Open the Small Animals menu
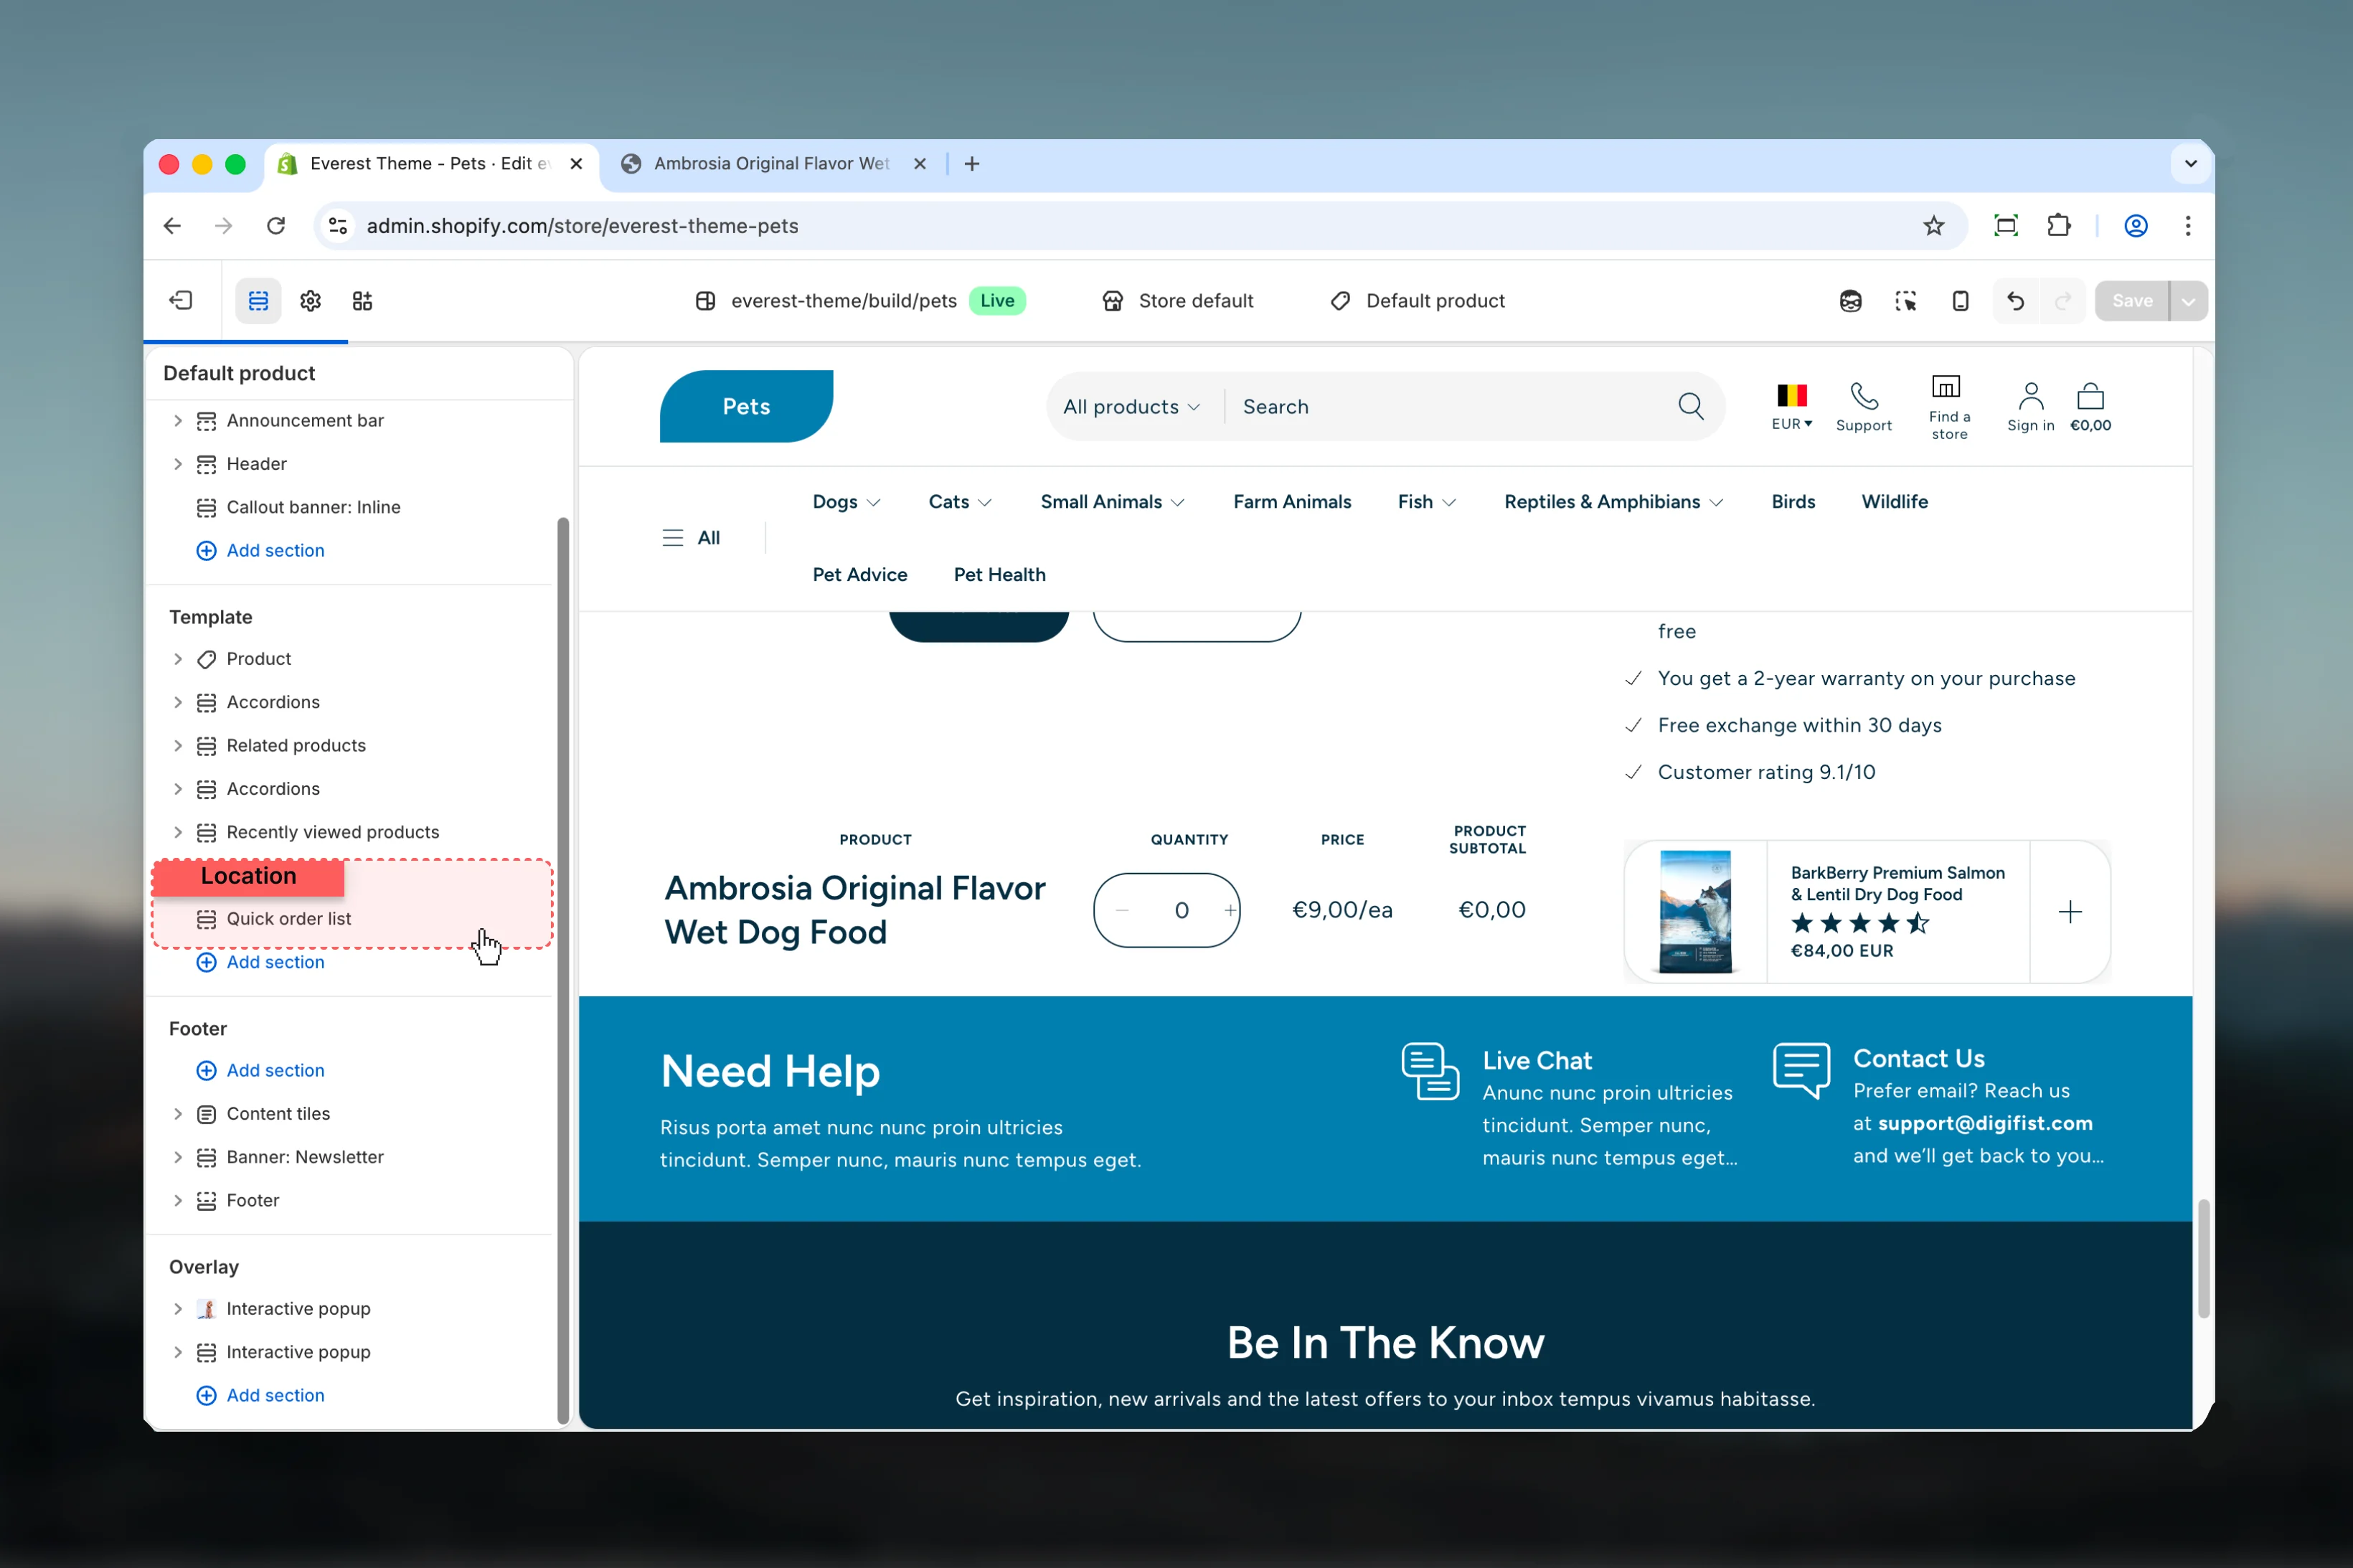 [x=1112, y=502]
